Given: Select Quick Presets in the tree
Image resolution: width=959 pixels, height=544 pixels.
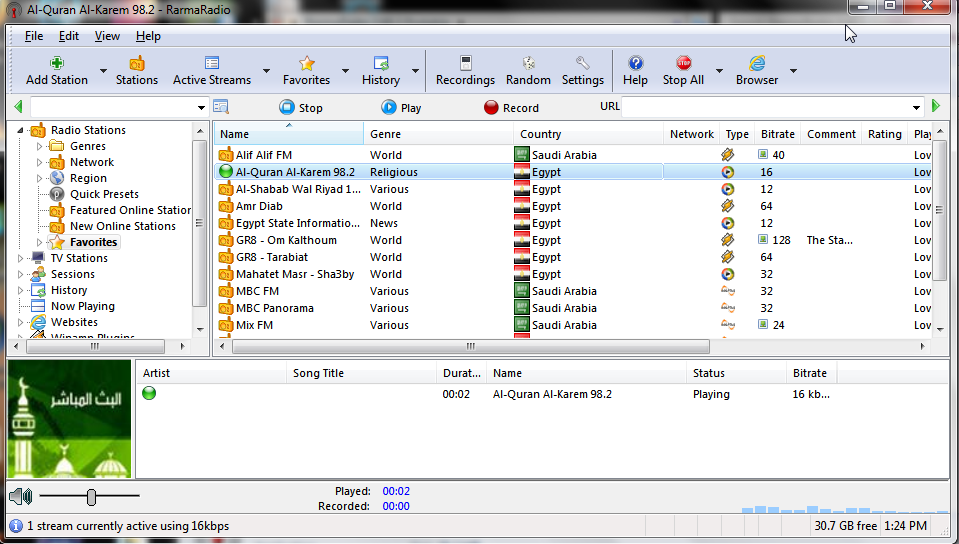Looking at the screenshot, I should (x=105, y=194).
